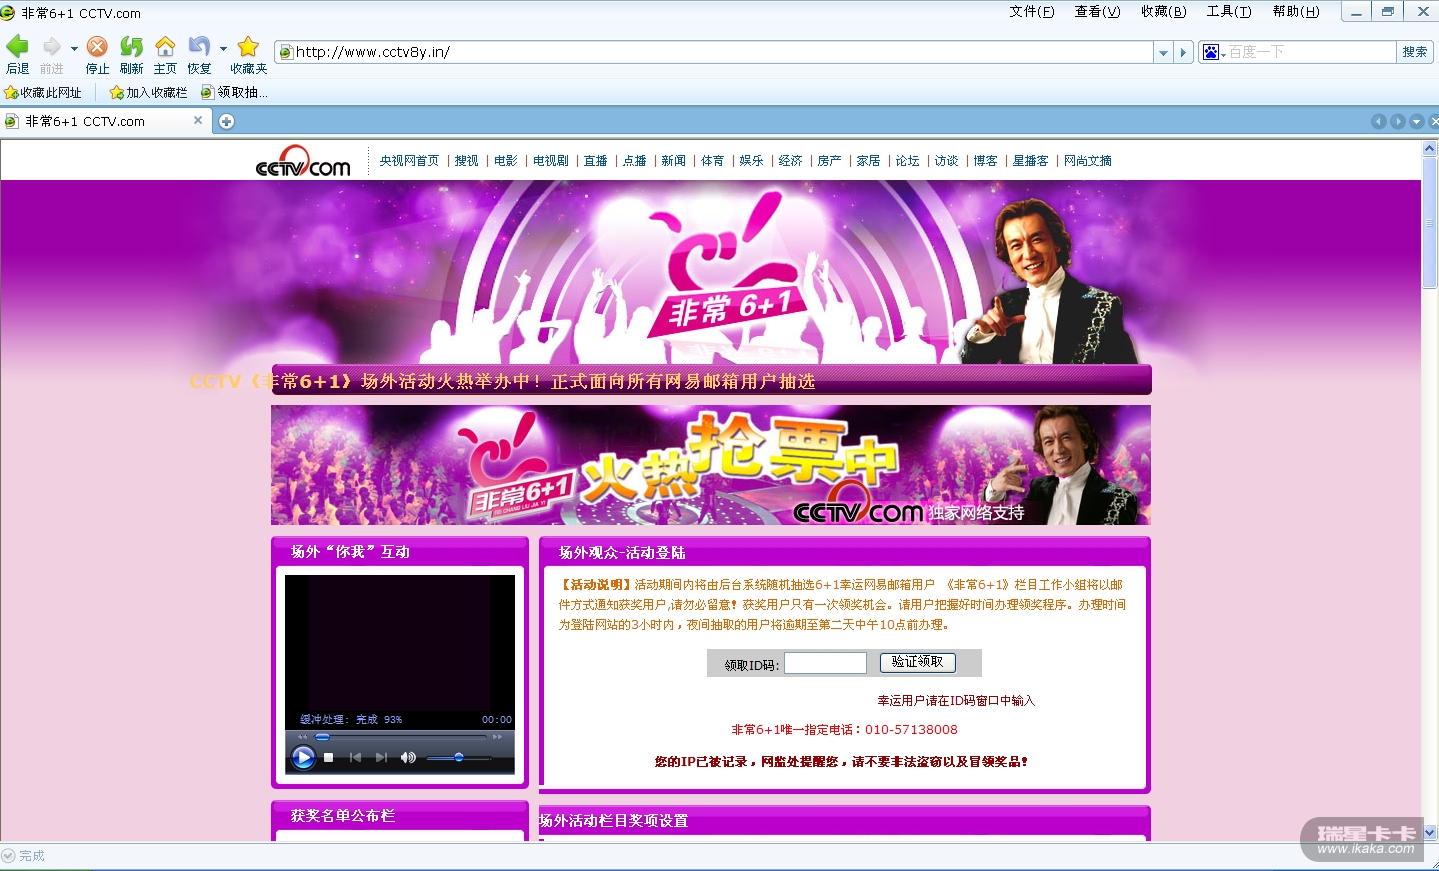
Task: Open the 收藏(B) menu
Action: point(1163,12)
